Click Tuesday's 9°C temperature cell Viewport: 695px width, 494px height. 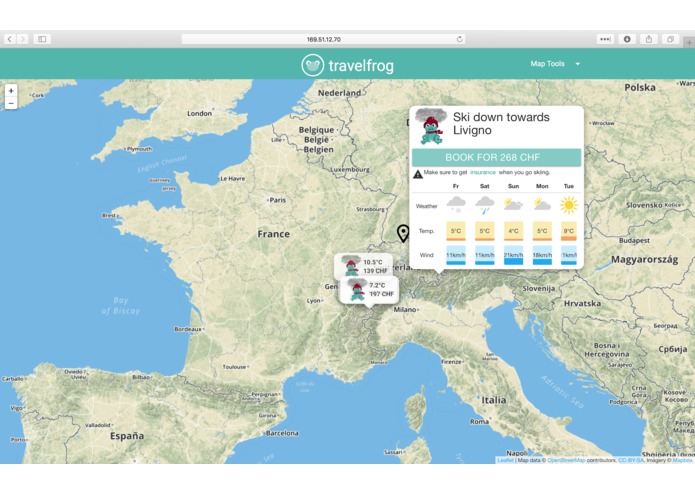pos(569,231)
